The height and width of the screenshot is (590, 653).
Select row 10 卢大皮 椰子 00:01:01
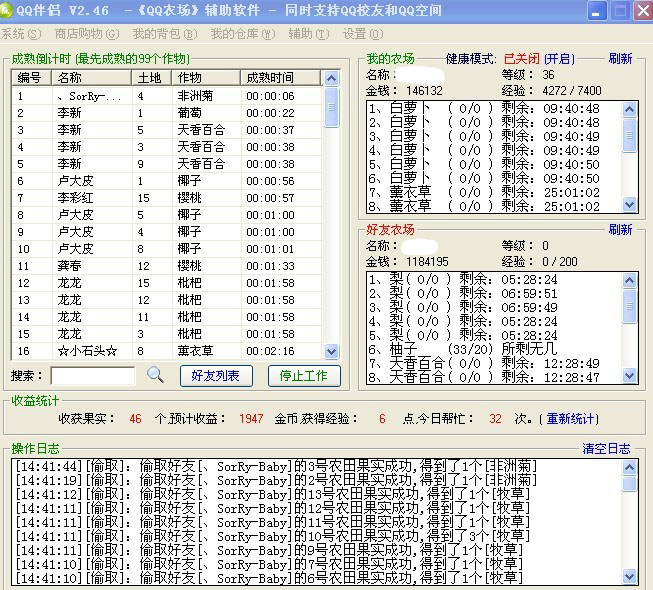[167, 249]
